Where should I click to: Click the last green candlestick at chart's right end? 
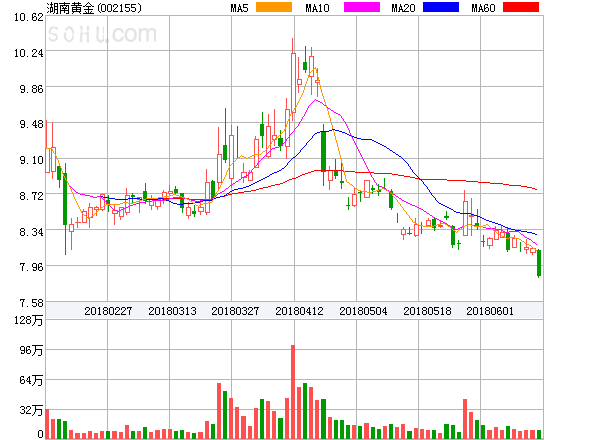pyautogui.click(x=539, y=263)
